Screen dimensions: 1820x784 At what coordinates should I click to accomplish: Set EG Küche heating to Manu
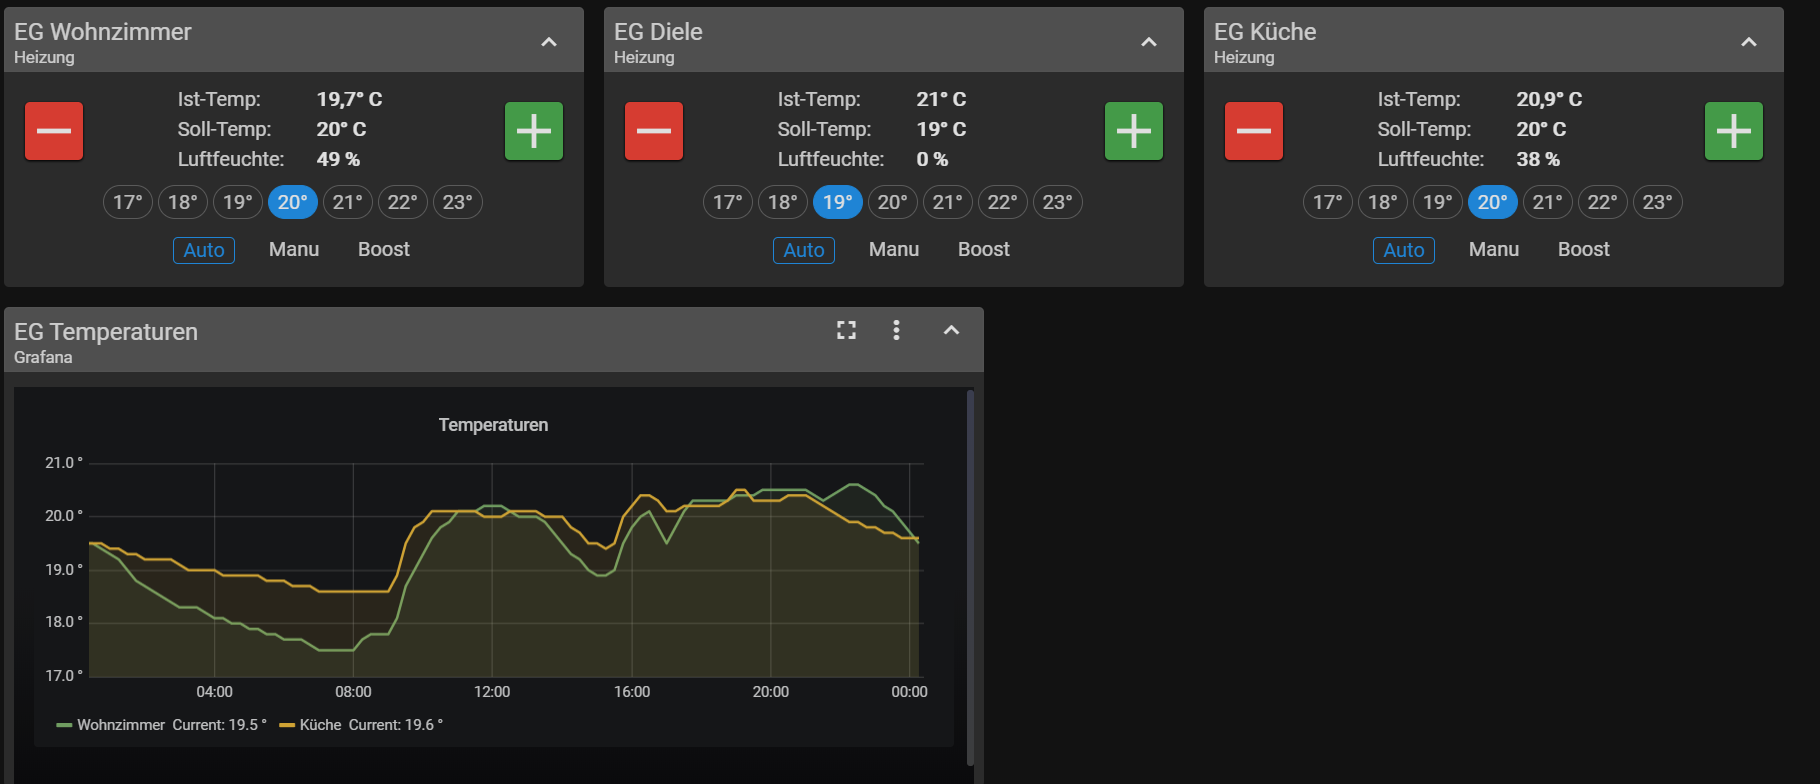[1494, 250]
